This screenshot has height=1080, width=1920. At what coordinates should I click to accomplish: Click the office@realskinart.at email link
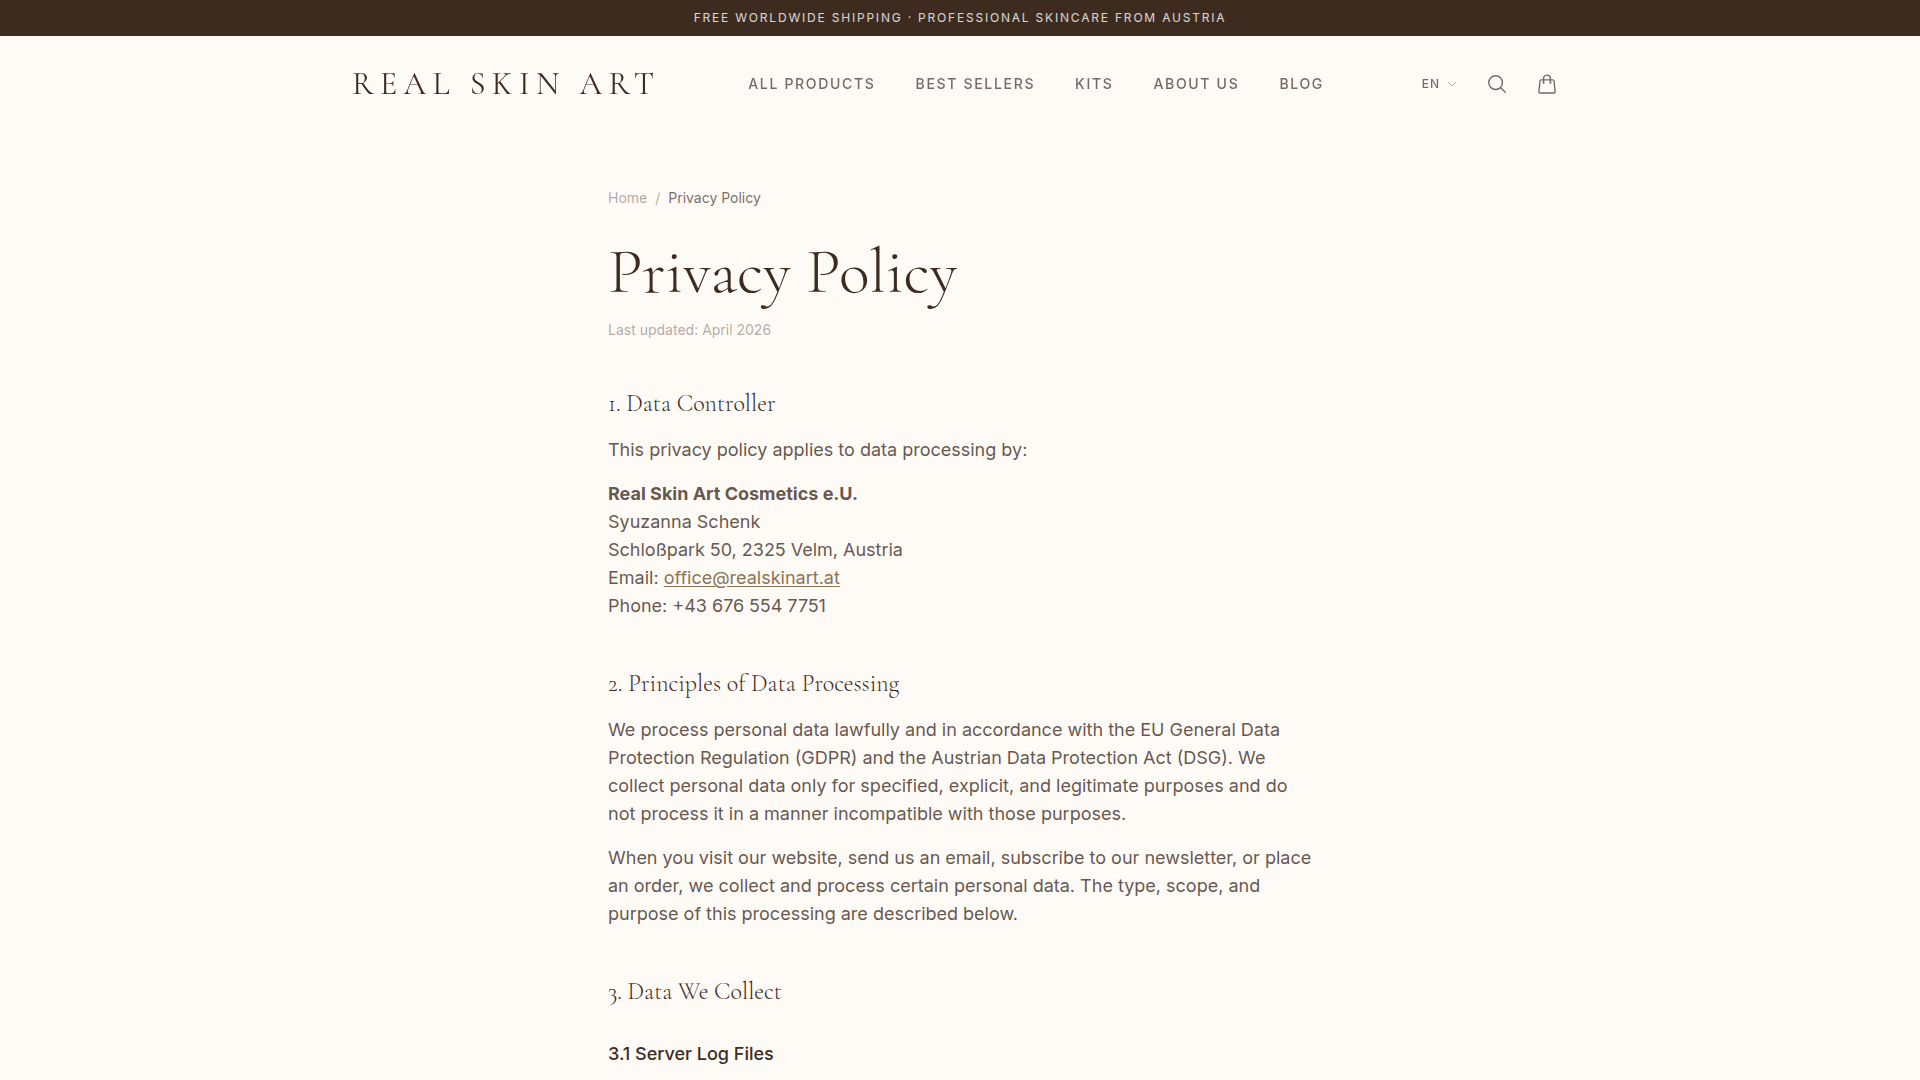tap(751, 578)
